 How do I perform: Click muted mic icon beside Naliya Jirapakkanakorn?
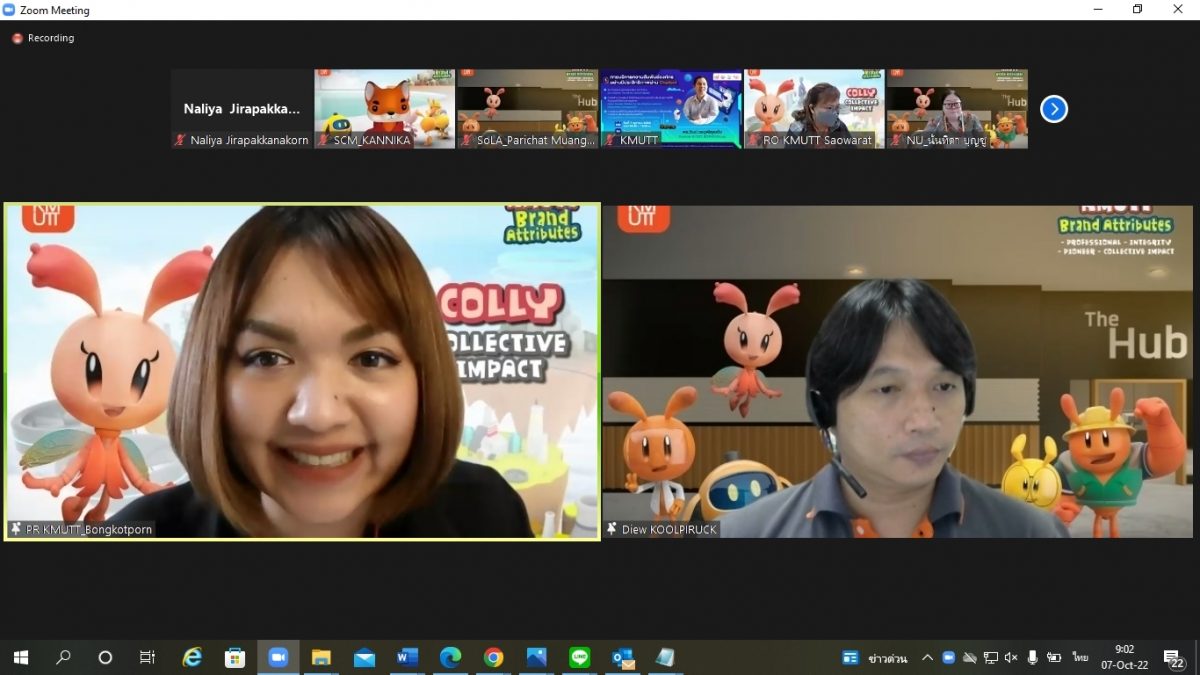[x=180, y=141]
